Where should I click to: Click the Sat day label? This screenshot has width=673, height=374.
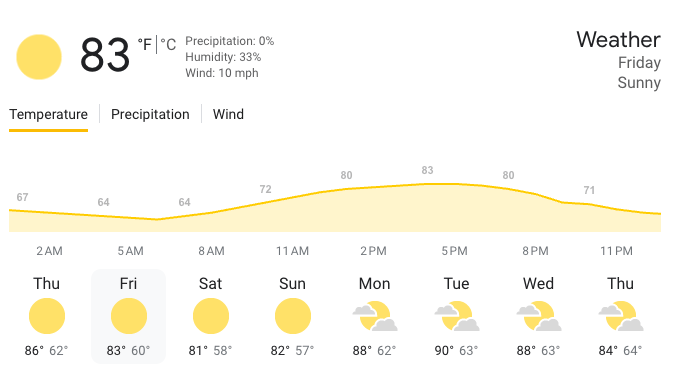coord(210,284)
